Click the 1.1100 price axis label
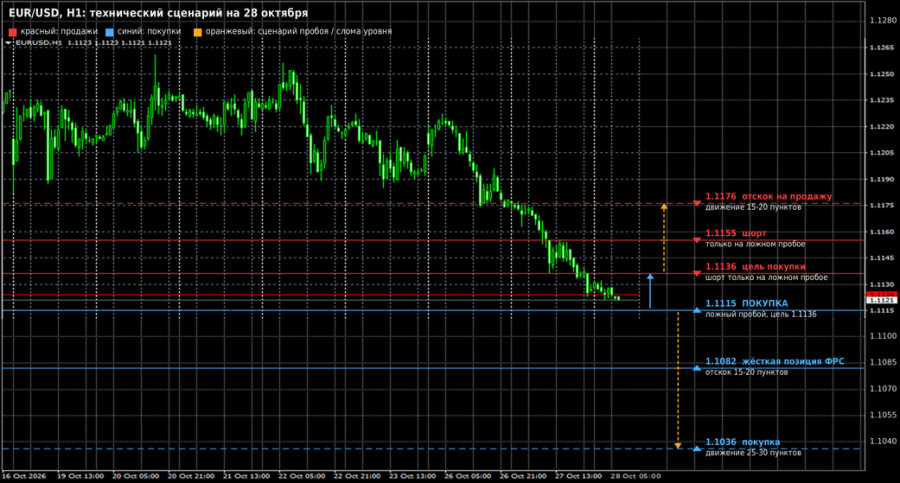 point(883,336)
